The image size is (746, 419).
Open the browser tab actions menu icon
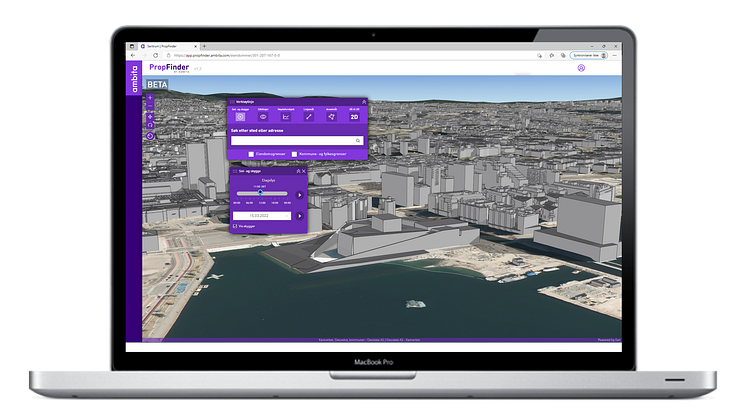tap(132, 46)
